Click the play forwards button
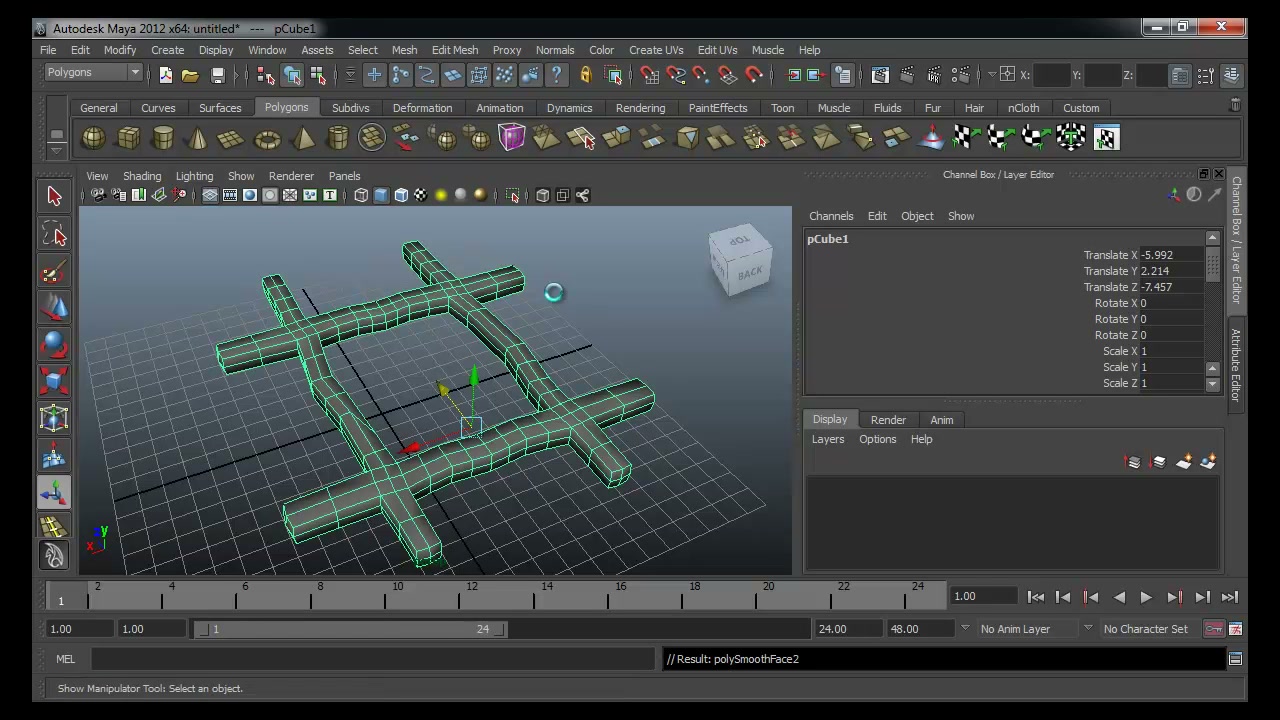1280x720 pixels. 1146,597
